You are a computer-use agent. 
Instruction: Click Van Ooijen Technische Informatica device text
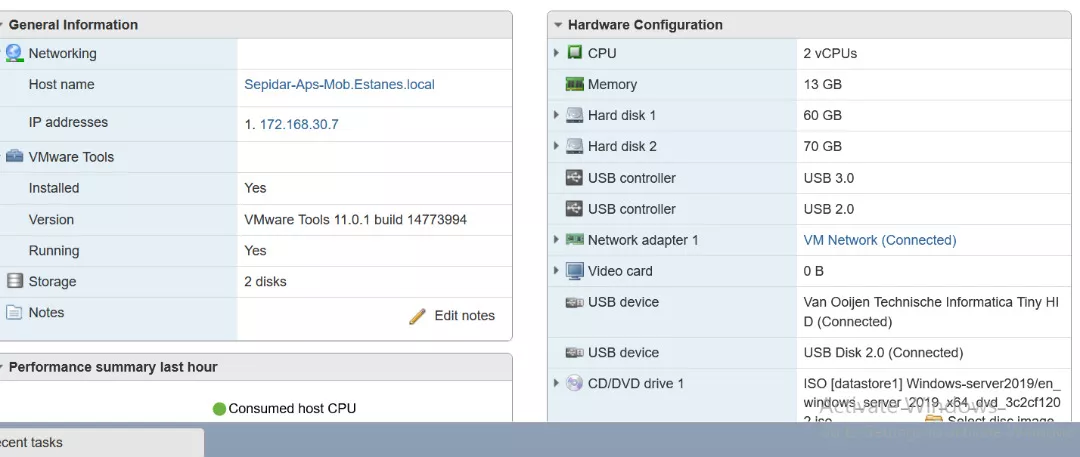[931, 312]
